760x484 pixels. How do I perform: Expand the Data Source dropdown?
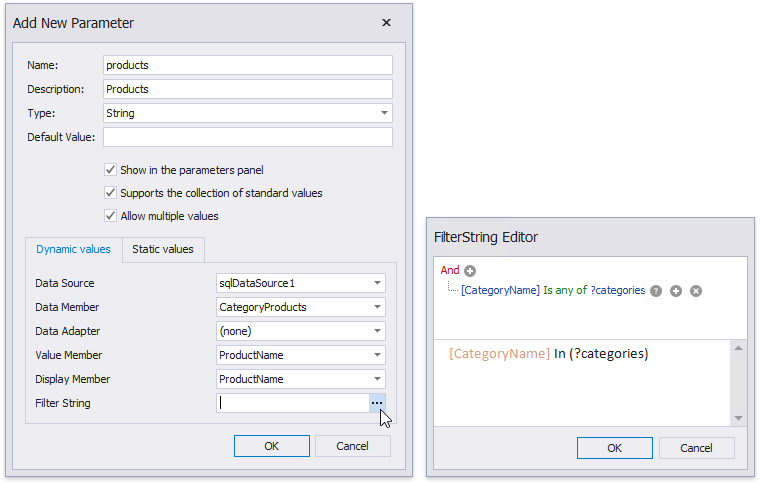[x=376, y=283]
